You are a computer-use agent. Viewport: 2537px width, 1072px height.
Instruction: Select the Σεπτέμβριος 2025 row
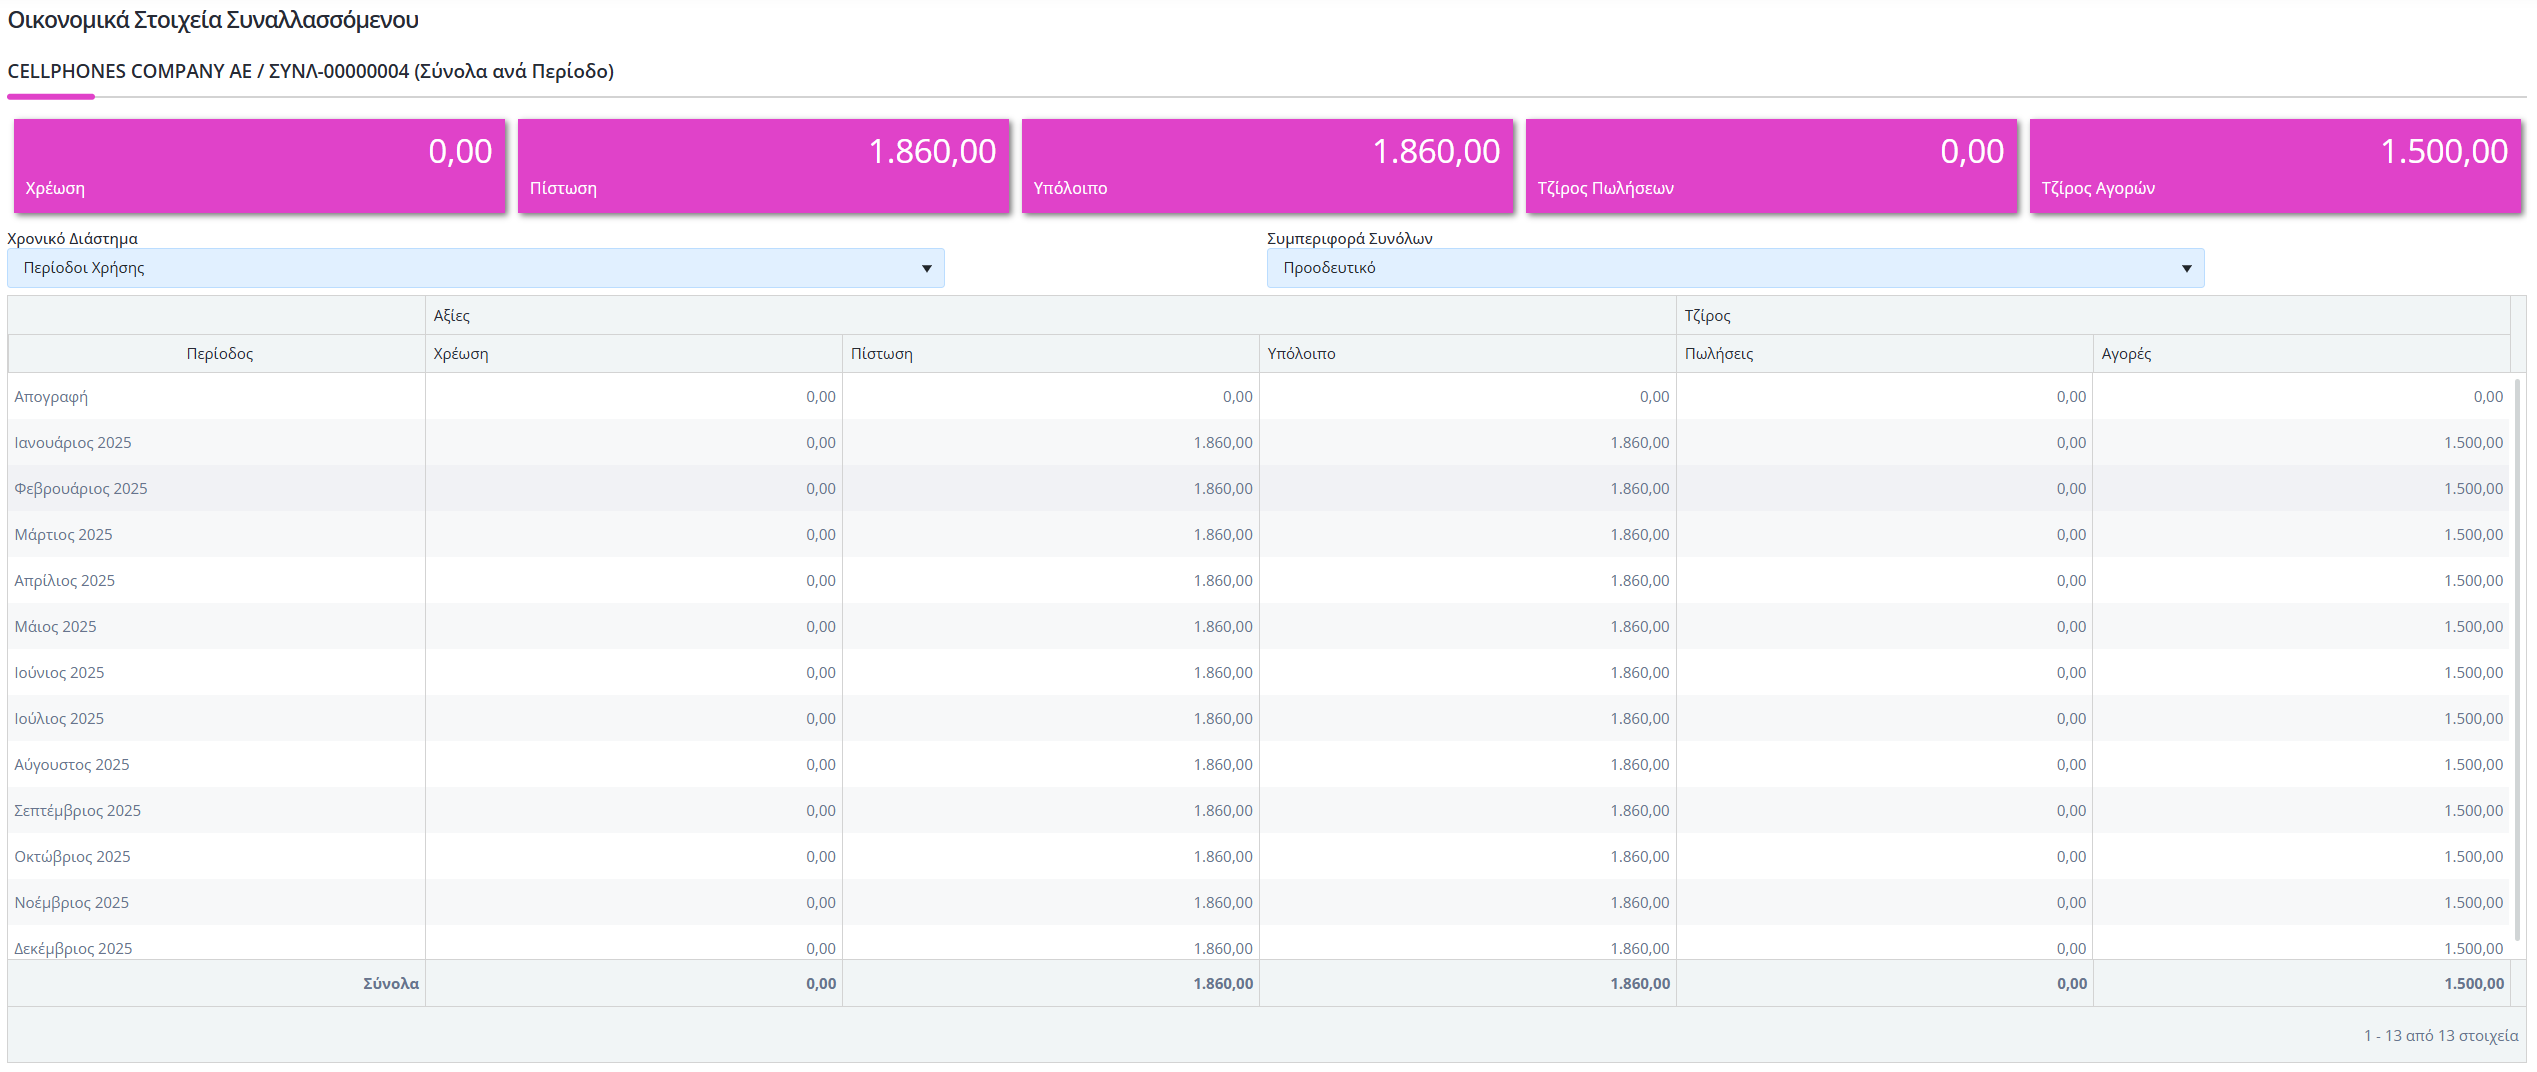(x=1259, y=811)
